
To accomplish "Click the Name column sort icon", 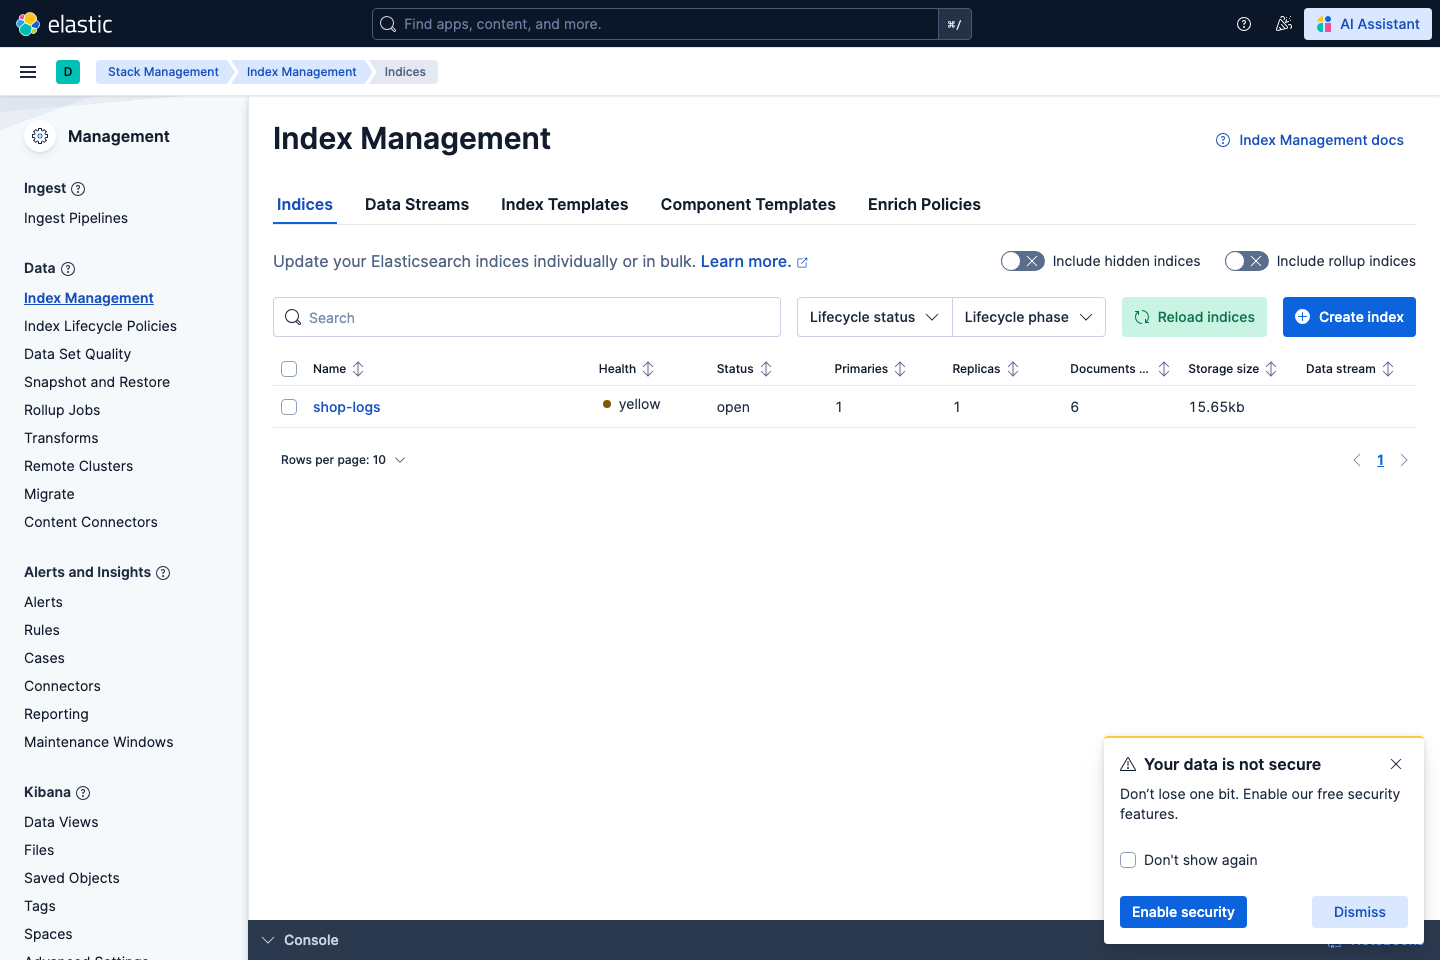I will [358, 369].
